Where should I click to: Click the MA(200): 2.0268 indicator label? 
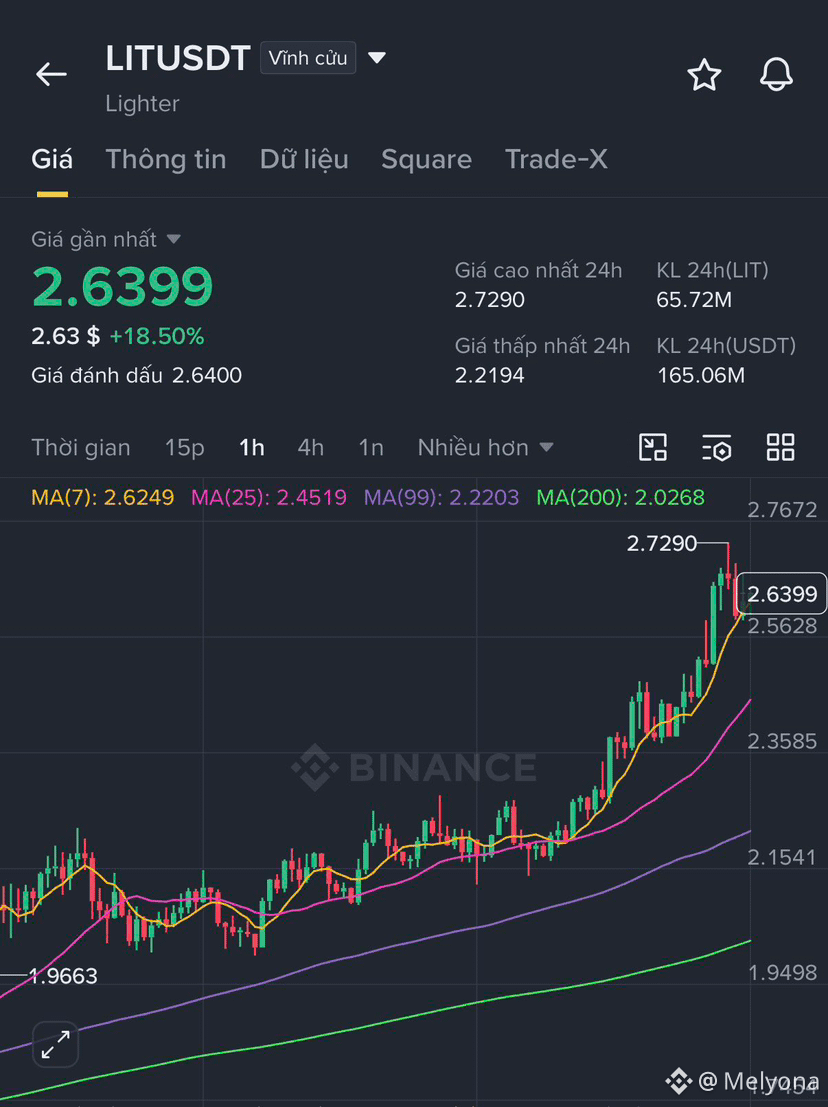[x=620, y=498]
